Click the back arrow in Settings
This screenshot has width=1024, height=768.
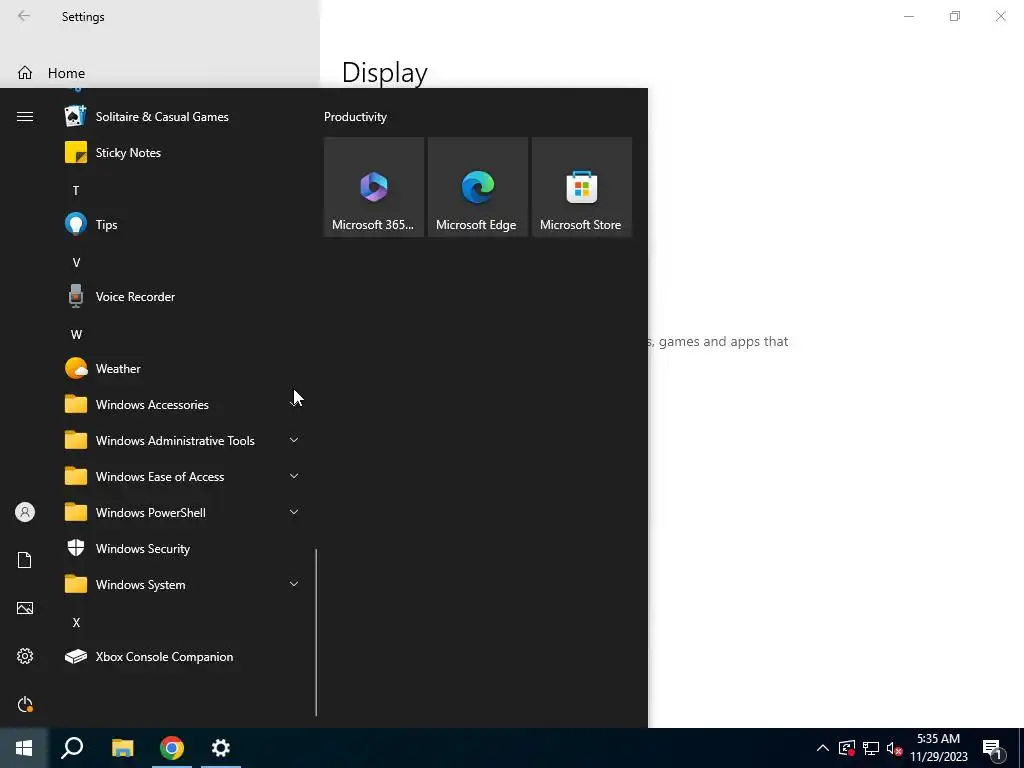click(24, 16)
